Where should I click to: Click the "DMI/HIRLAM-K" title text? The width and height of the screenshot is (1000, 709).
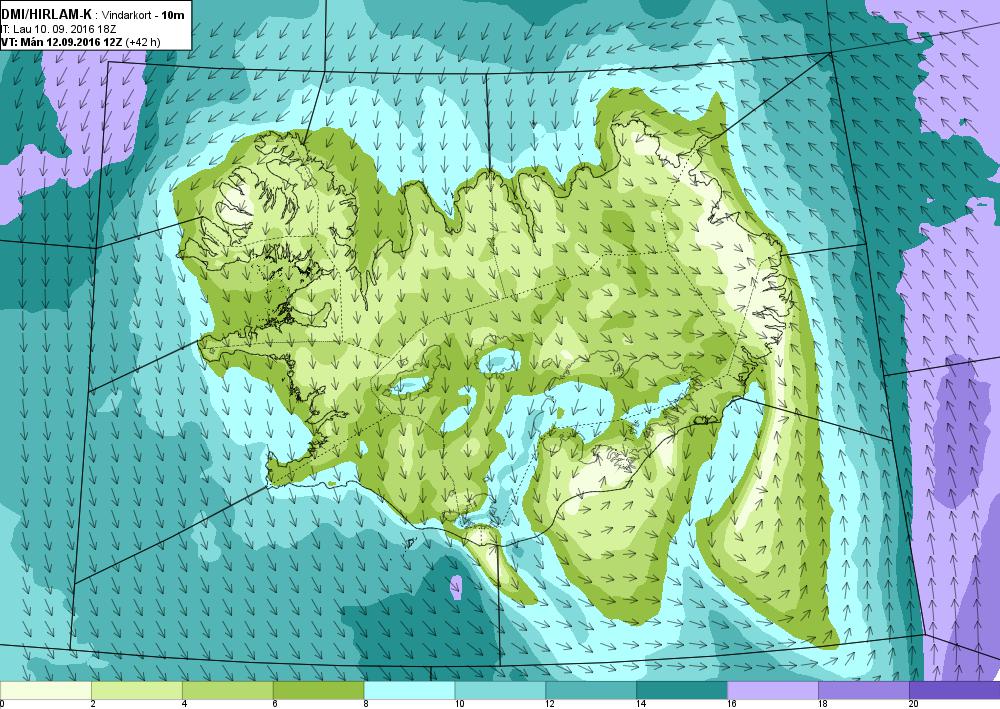click(47, 14)
